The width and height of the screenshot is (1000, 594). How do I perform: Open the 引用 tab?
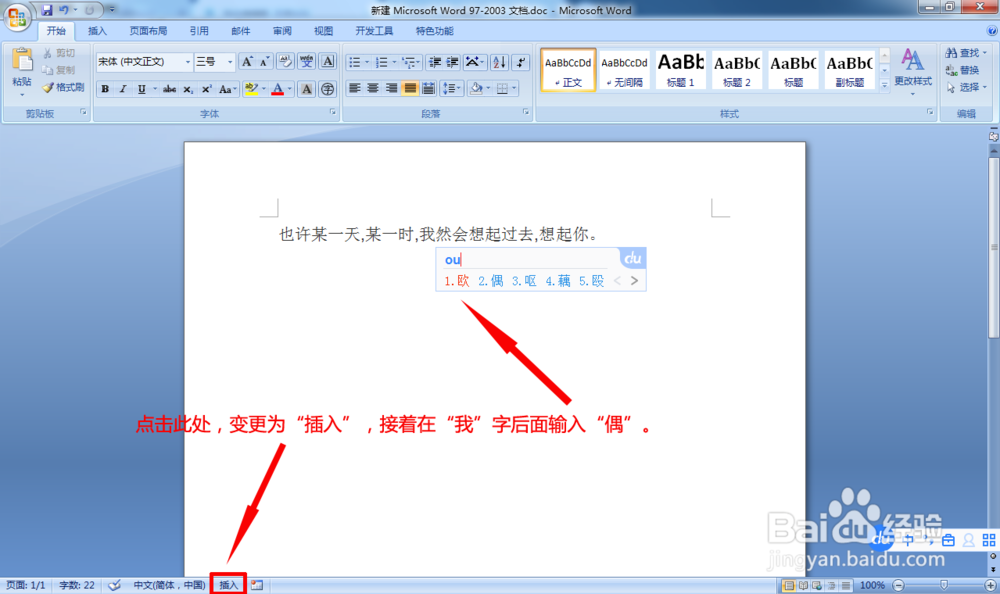click(x=199, y=31)
